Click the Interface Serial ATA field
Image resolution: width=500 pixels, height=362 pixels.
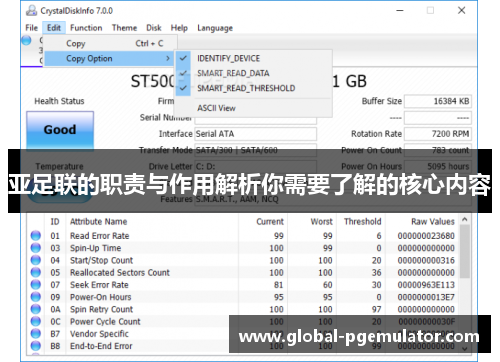[x=255, y=134]
